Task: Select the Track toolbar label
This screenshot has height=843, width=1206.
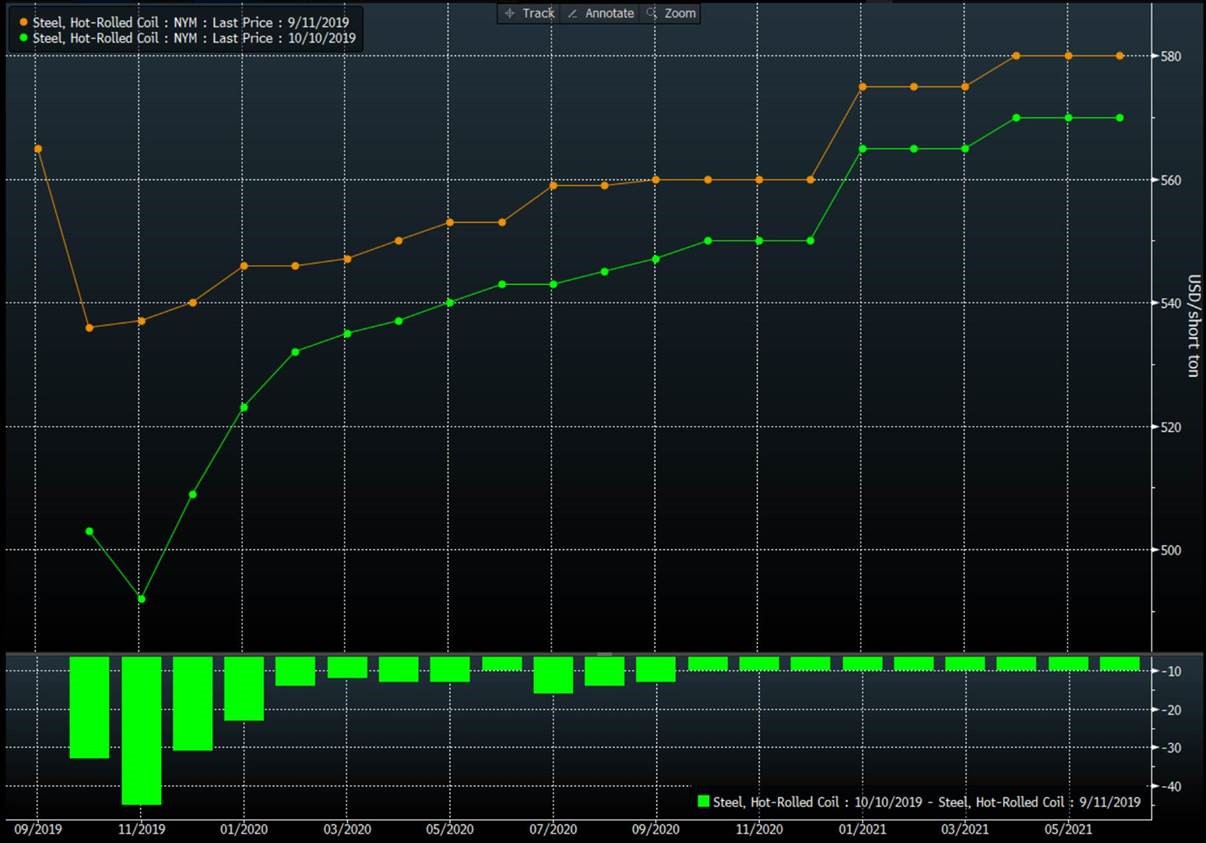Action: coord(538,13)
